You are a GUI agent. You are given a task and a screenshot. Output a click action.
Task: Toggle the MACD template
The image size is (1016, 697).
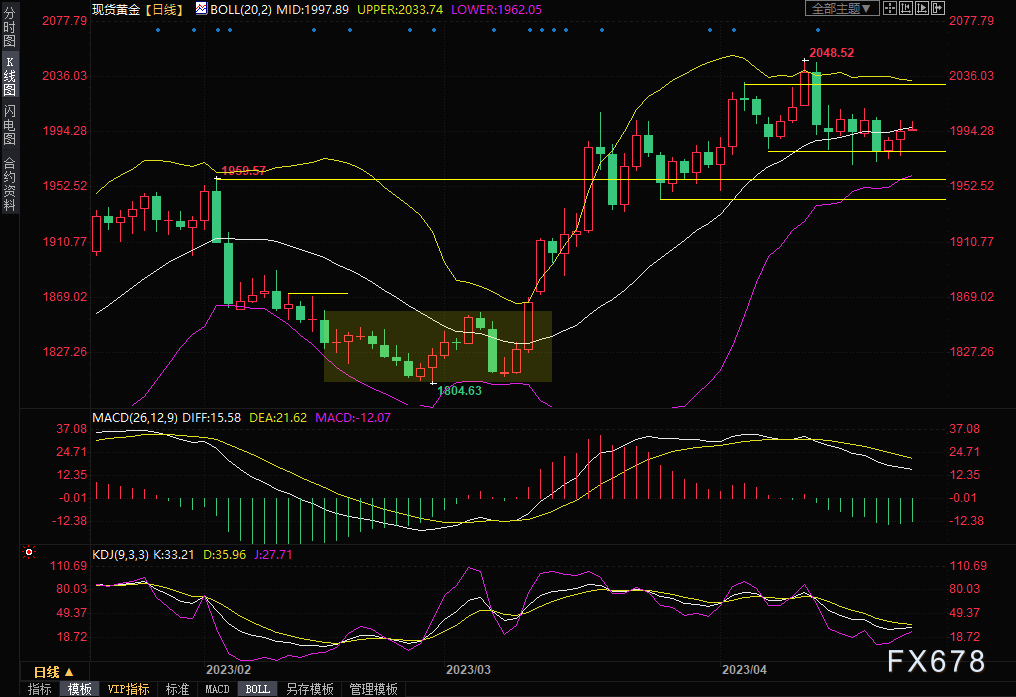tap(217, 689)
